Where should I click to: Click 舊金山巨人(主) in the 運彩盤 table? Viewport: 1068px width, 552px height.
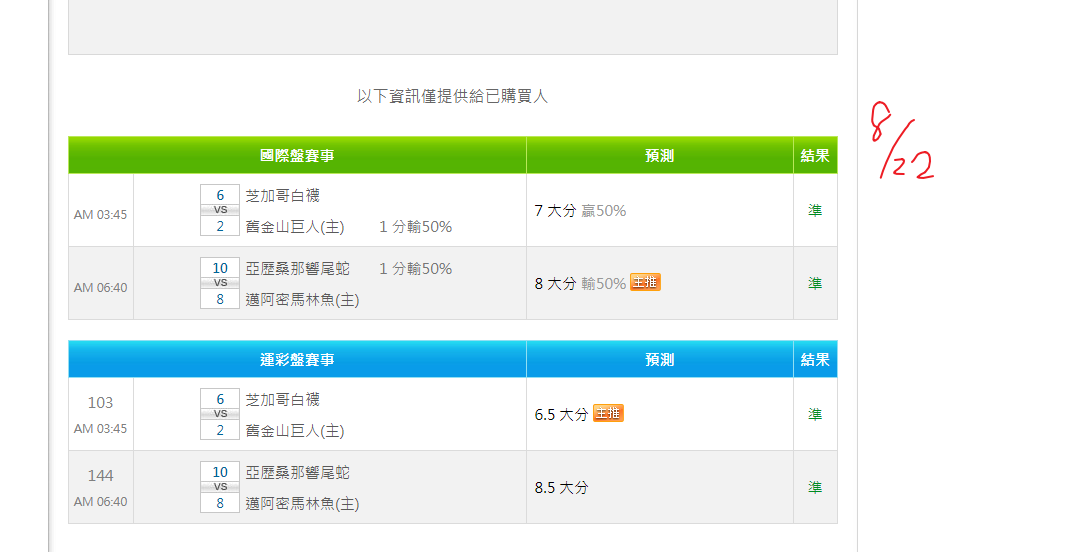tap(294, 430)
